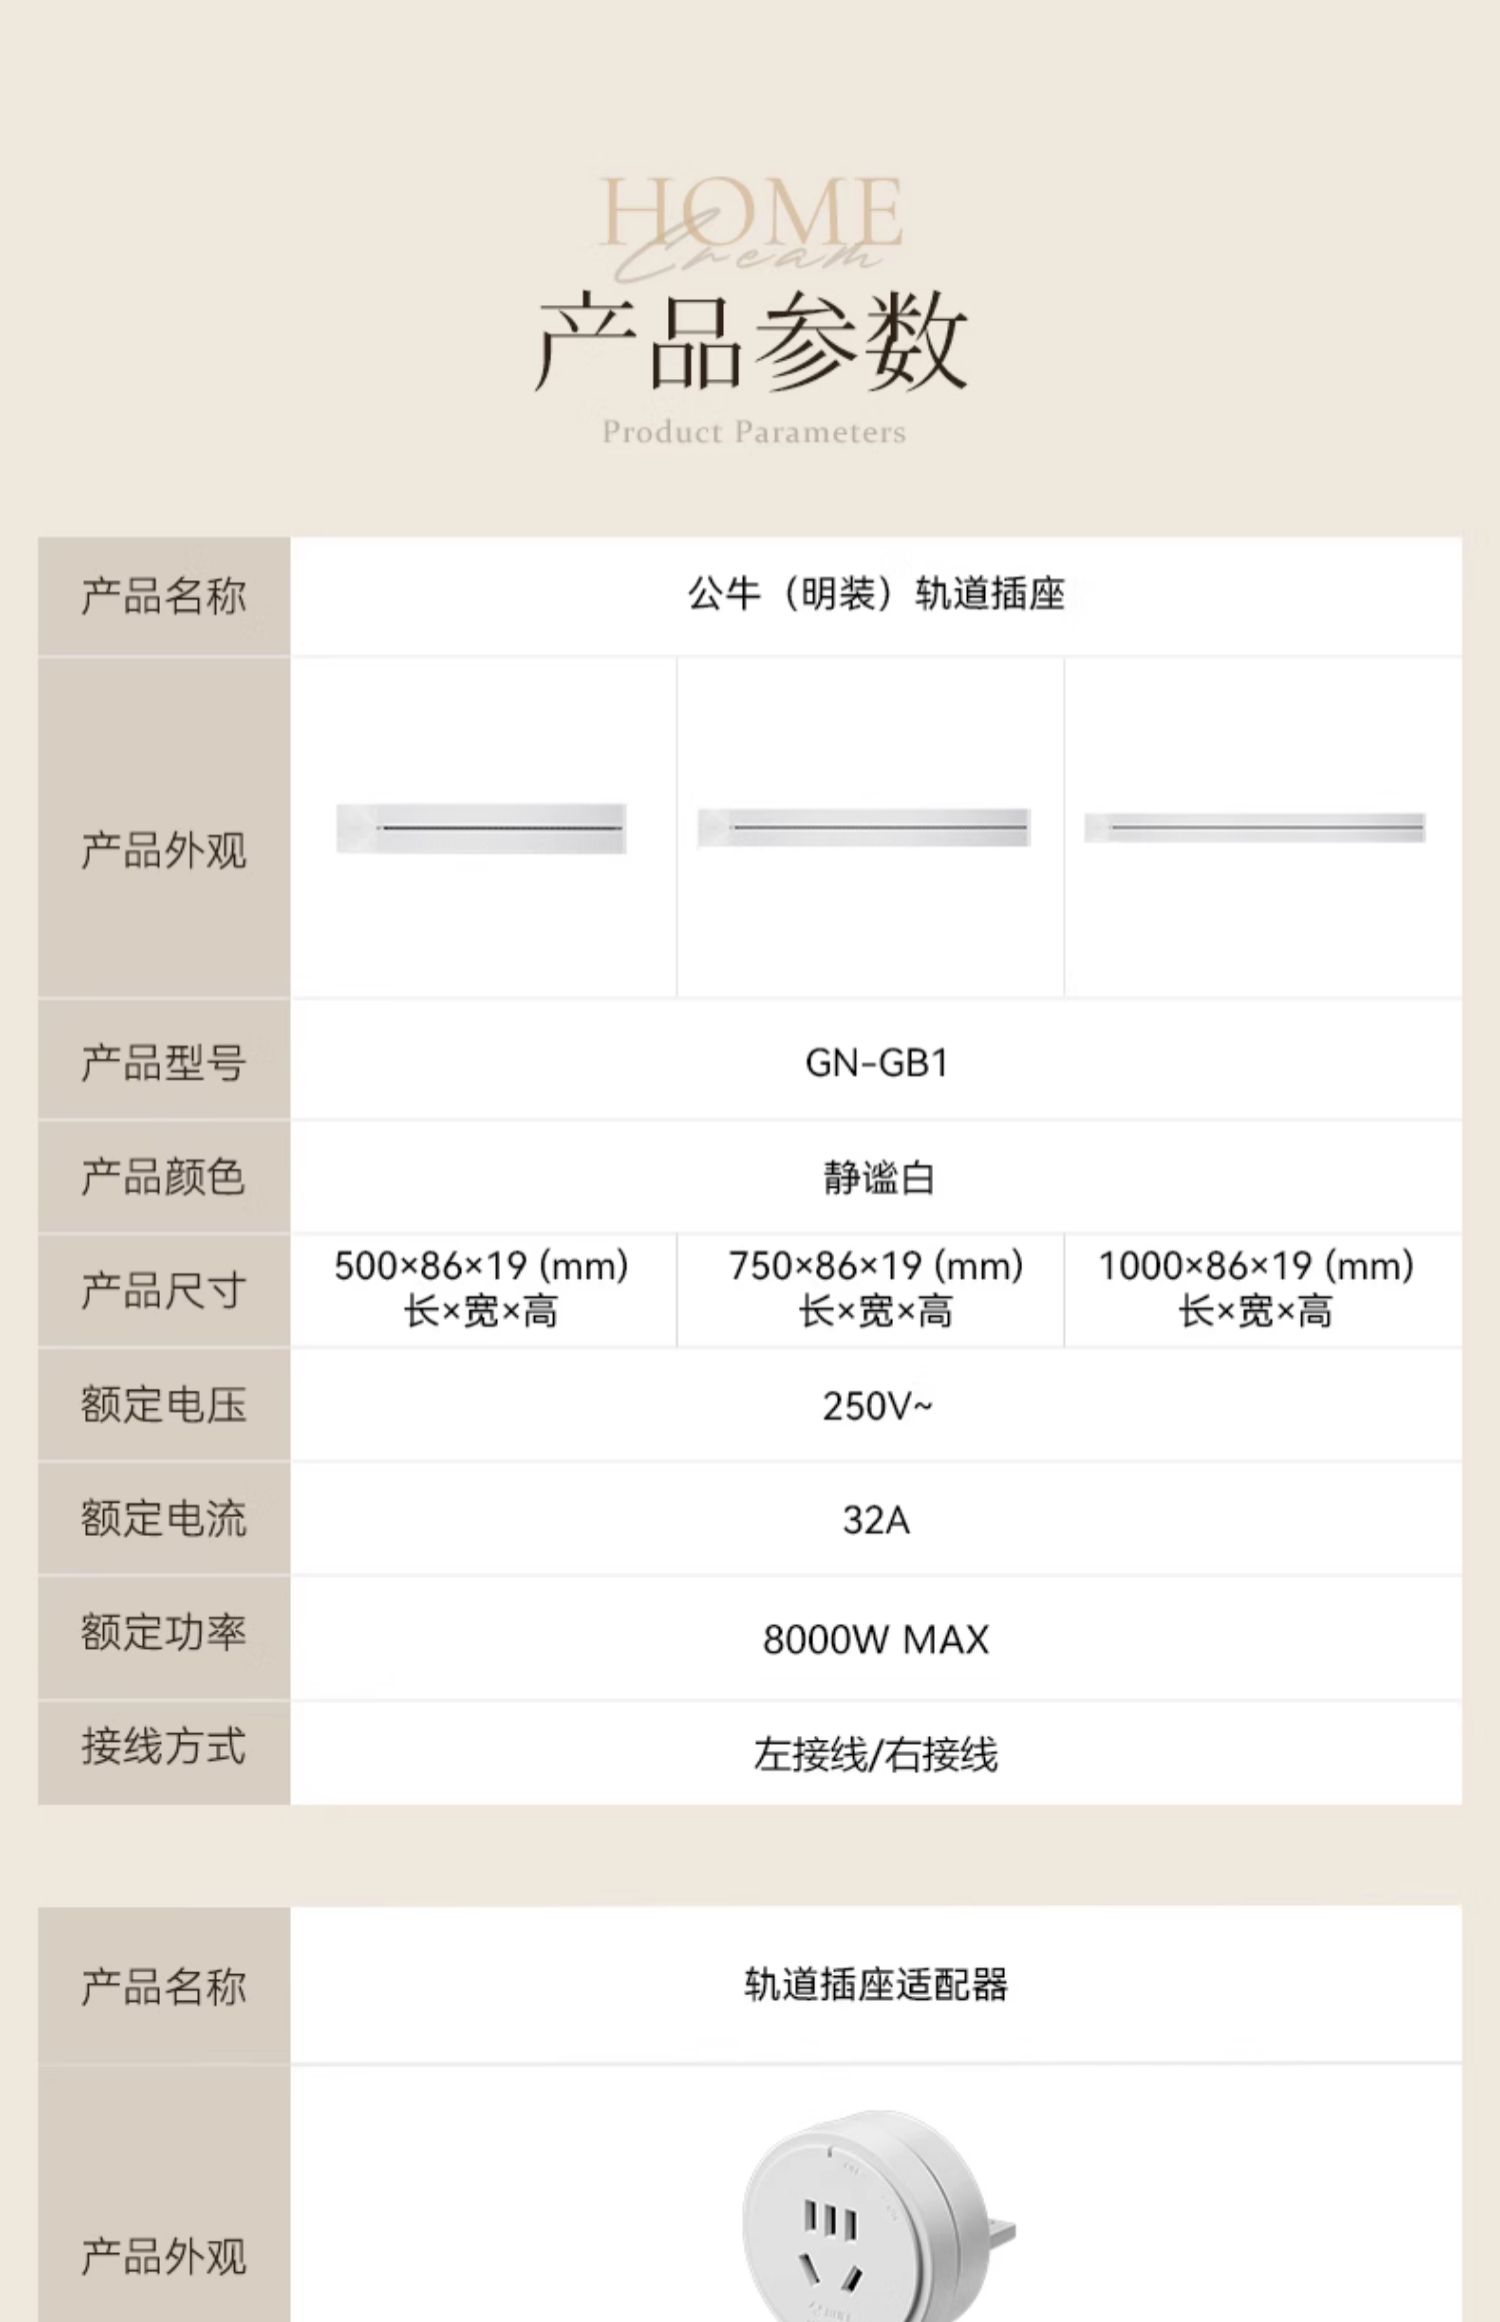
Task: Click the 产品型号 row label
Action: point(163,1062)
